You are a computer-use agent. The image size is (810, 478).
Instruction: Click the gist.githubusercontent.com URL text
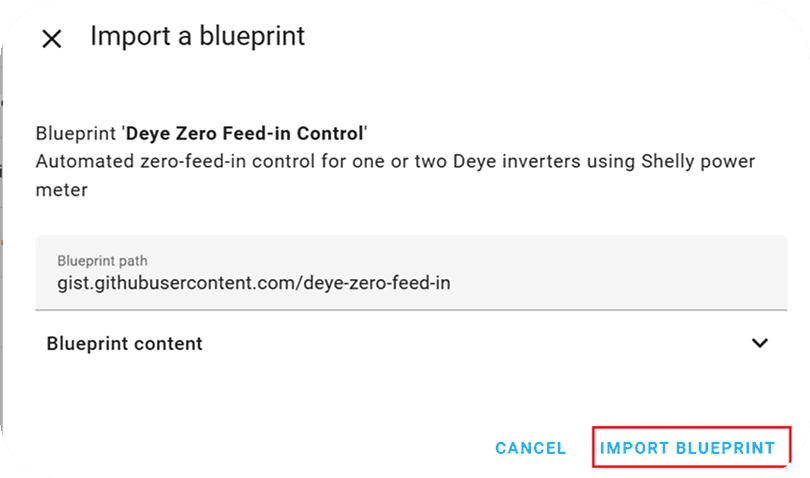point(254,283)
